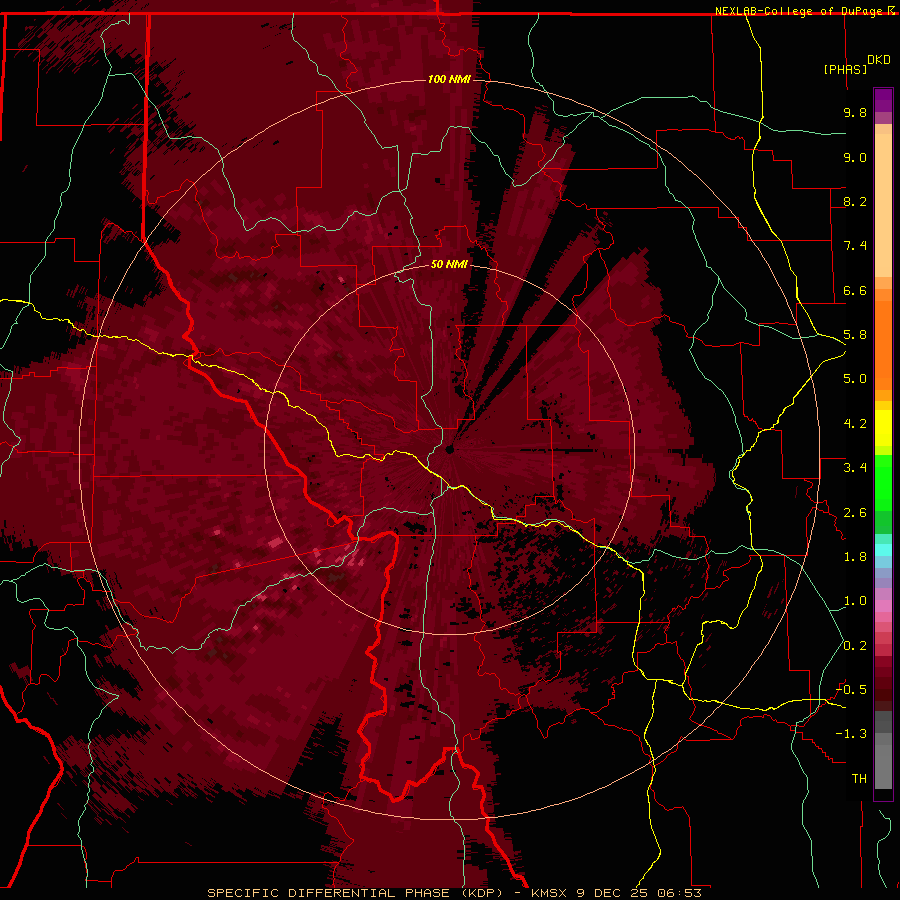Click the [PHAS] unit label
Screen dimensions: 900x900
pos(845,69)
